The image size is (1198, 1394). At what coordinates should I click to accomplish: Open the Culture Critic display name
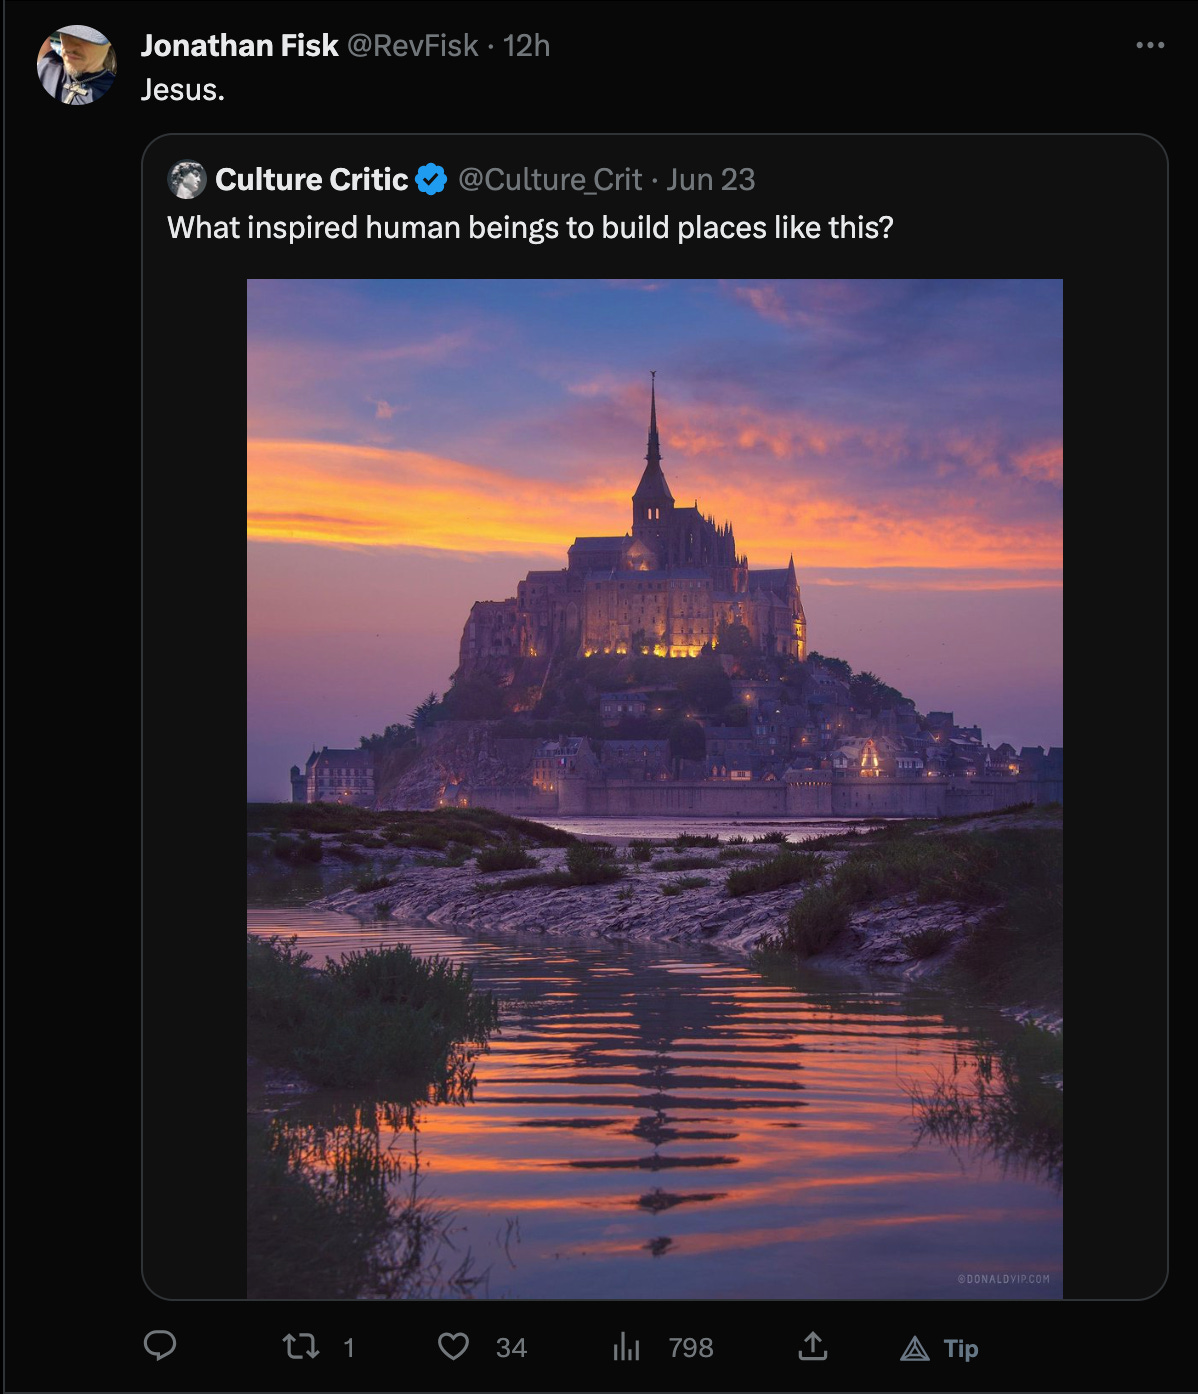click(x=311, y=180)
